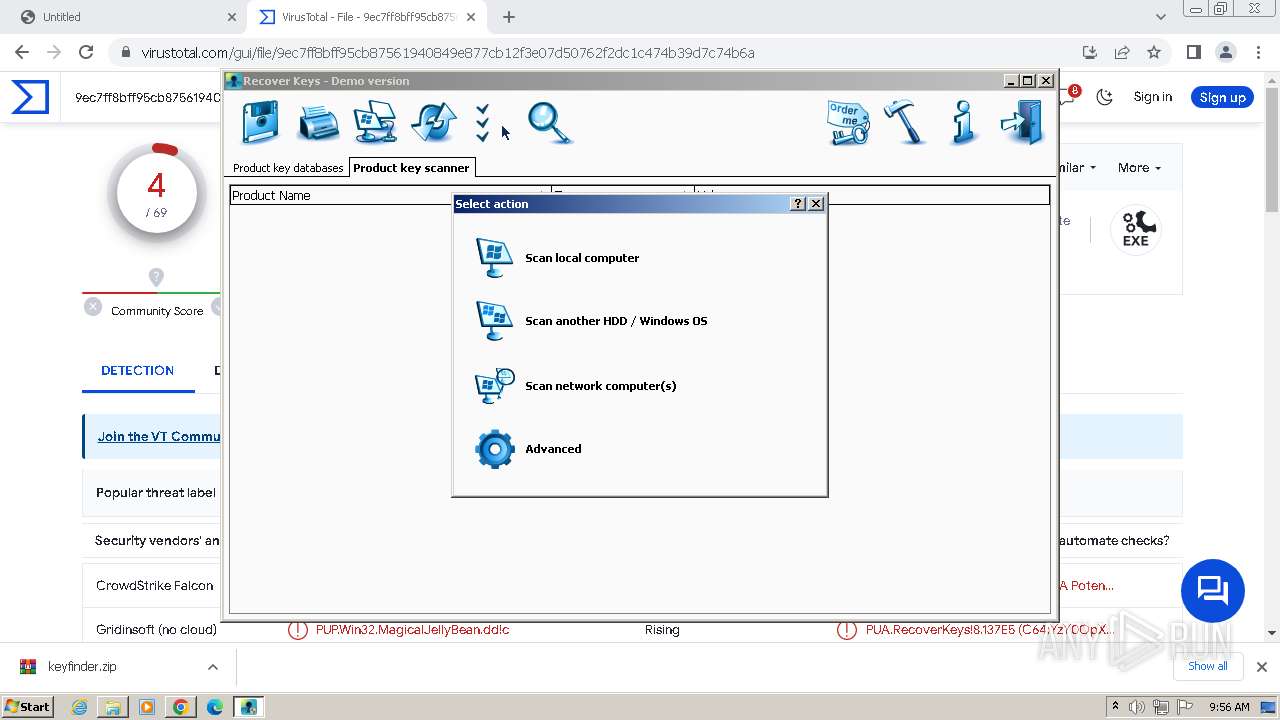The width and height of the screenshot is (1280, 720).
Task: Switch to Product key scanner tab
Action: click(411, 168)
